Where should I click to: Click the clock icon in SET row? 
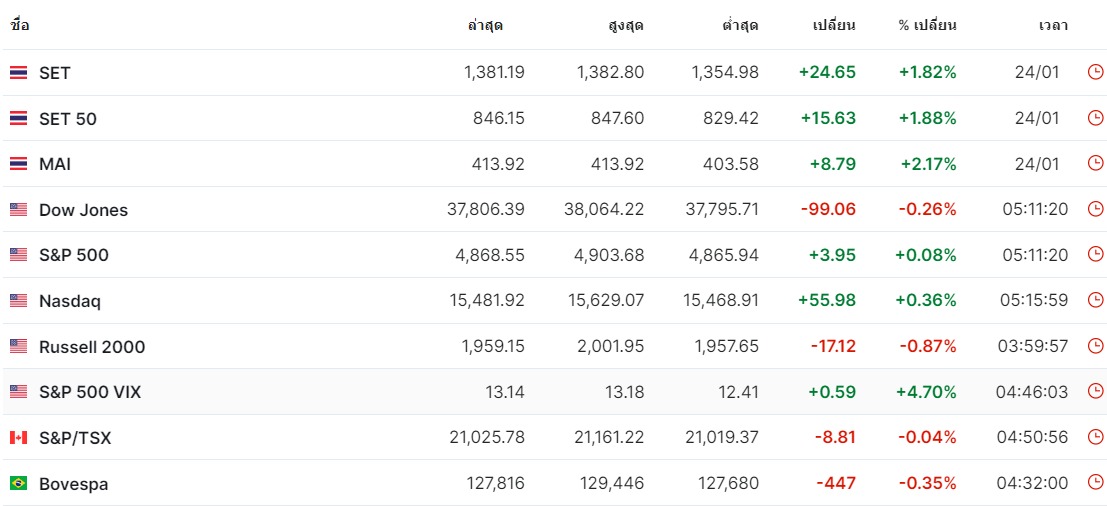[x=1095, y=72]
